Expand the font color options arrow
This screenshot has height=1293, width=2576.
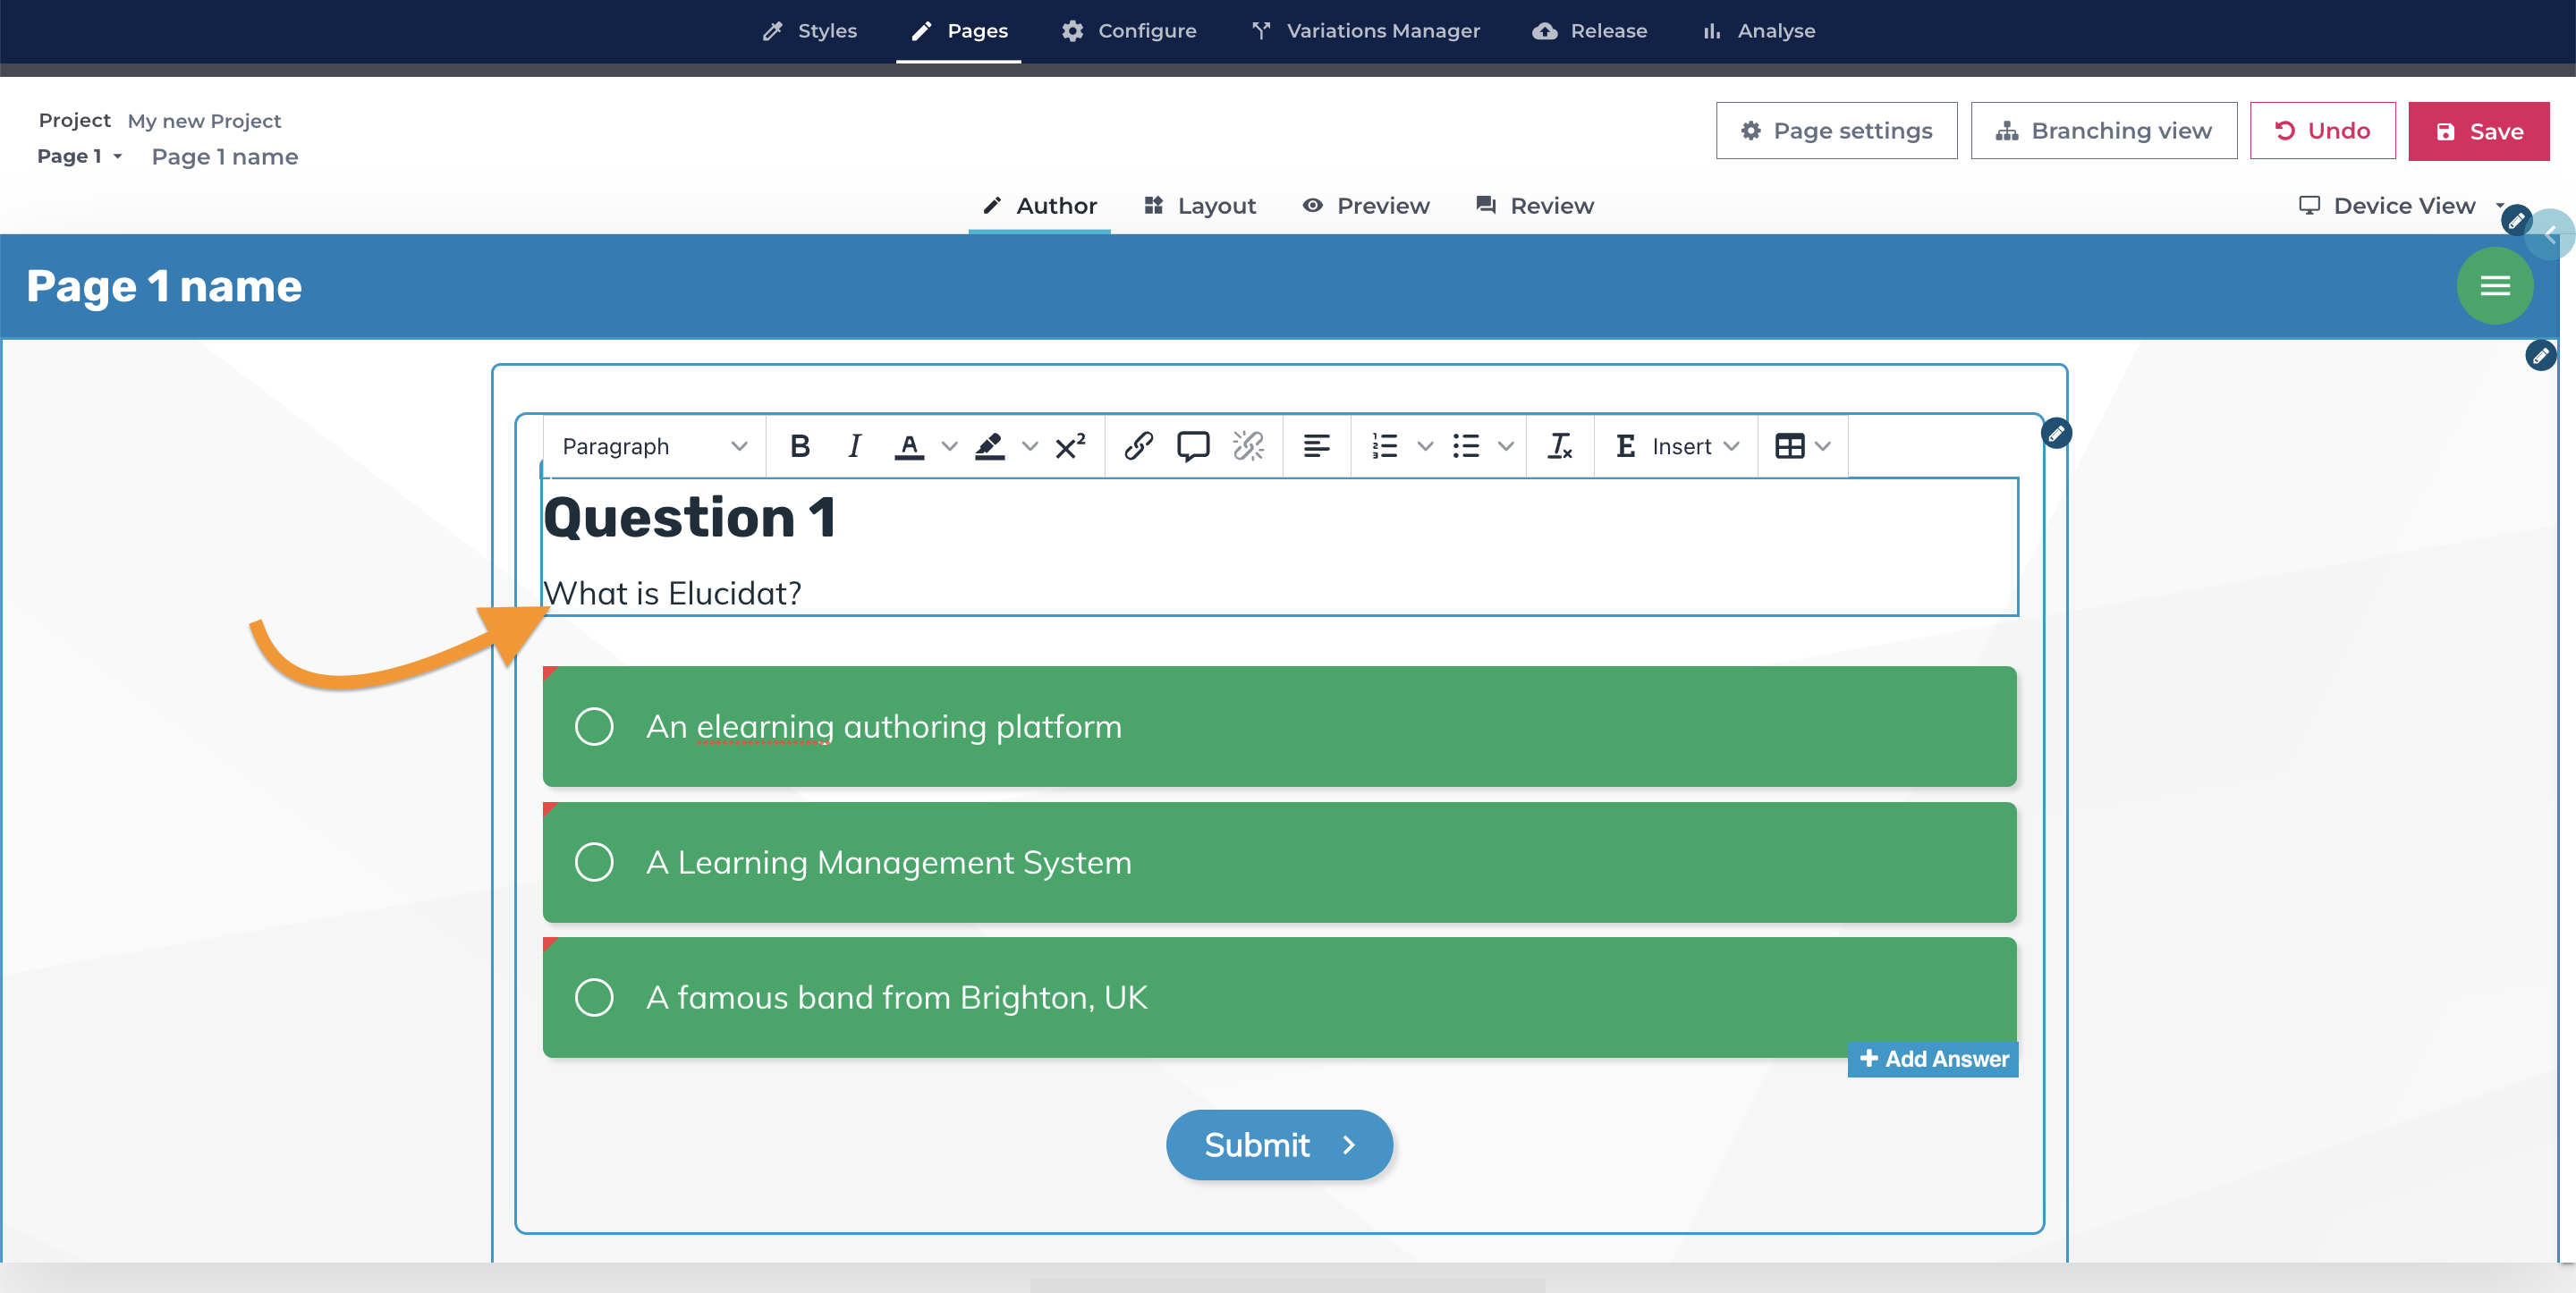(x=949, y=446)
